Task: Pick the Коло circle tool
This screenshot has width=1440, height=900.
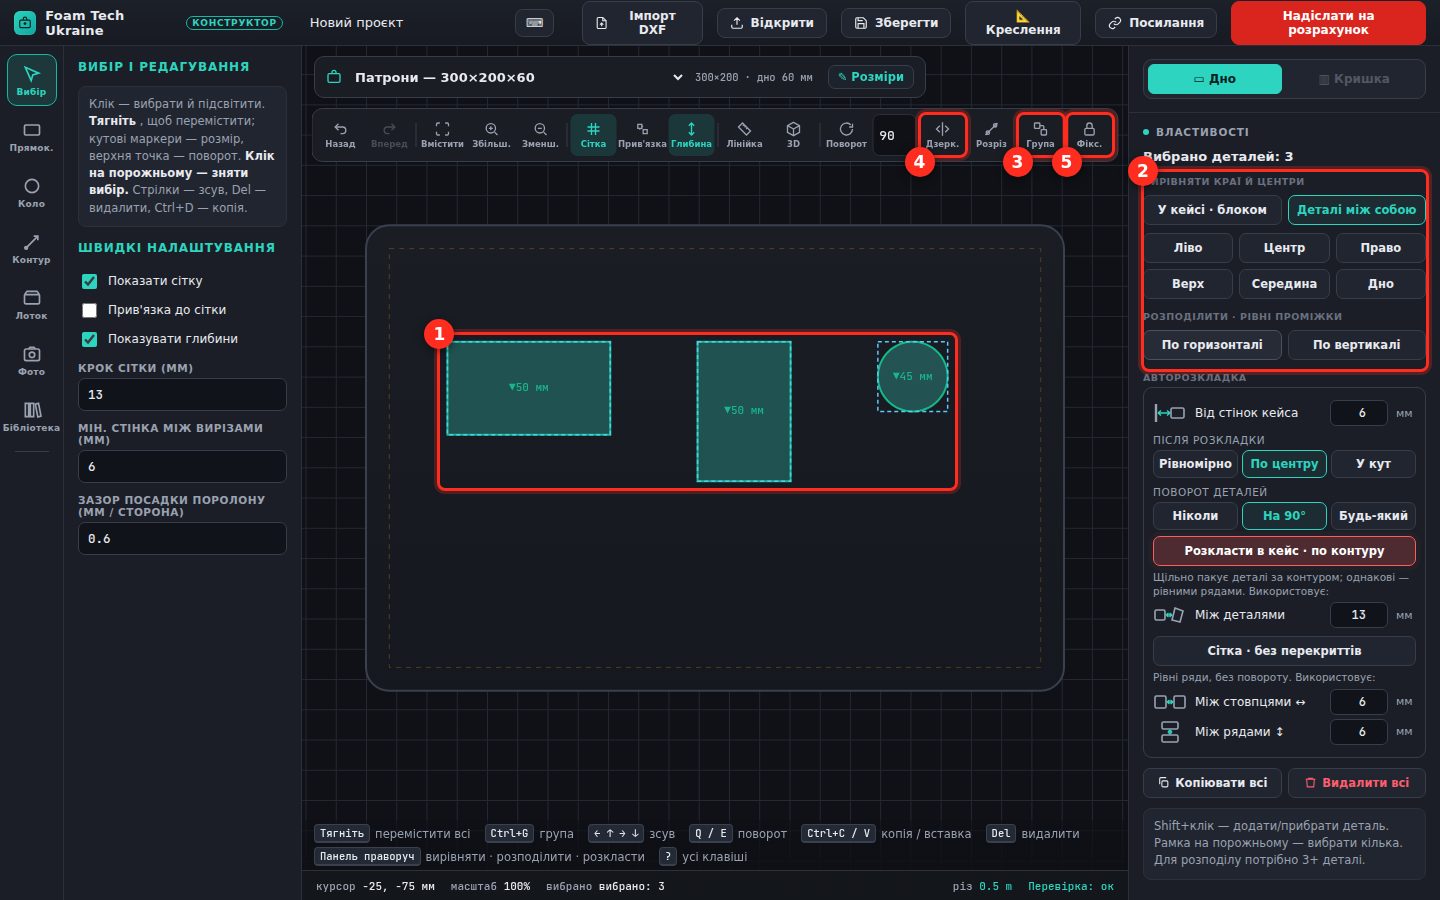Action: (x=31, y=193)
